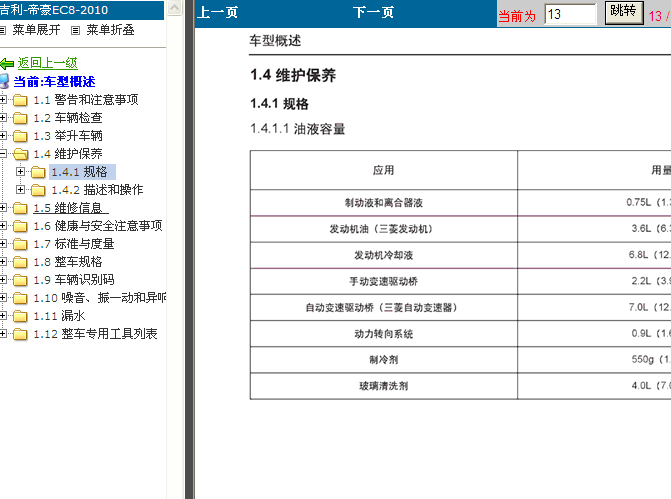Click the folder icon of 1.6 健康与安全注意事项
This screenshot has width=671, height=499.
[x=20, y=226]
